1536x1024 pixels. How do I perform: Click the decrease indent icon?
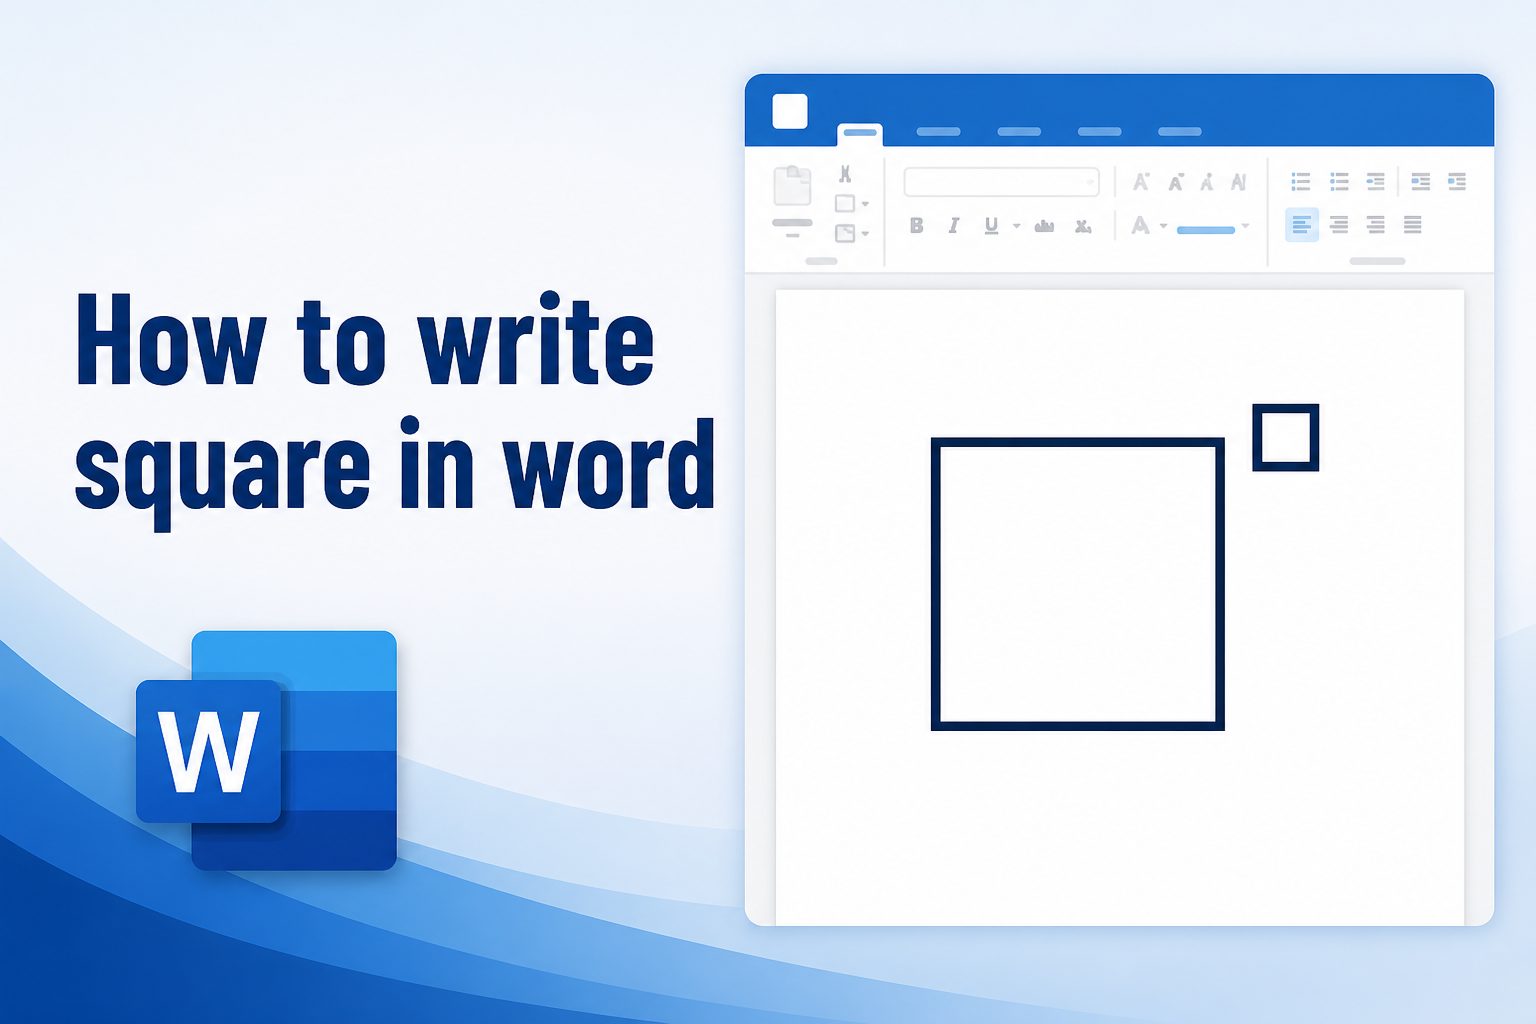1420,181
